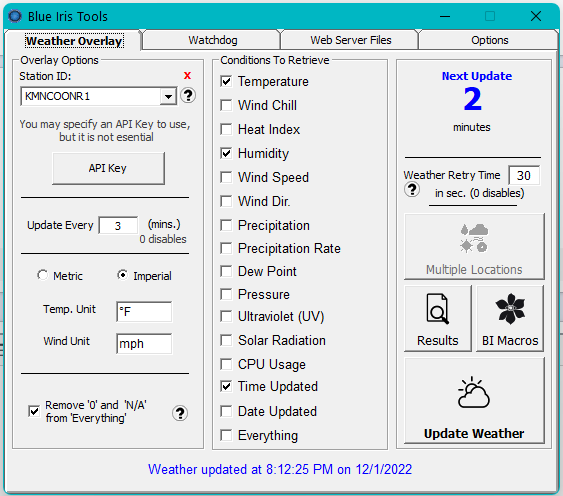563x496 pixels.
Task: Enable the Wind Chill checkbox
Action: [x=226, y=106]
